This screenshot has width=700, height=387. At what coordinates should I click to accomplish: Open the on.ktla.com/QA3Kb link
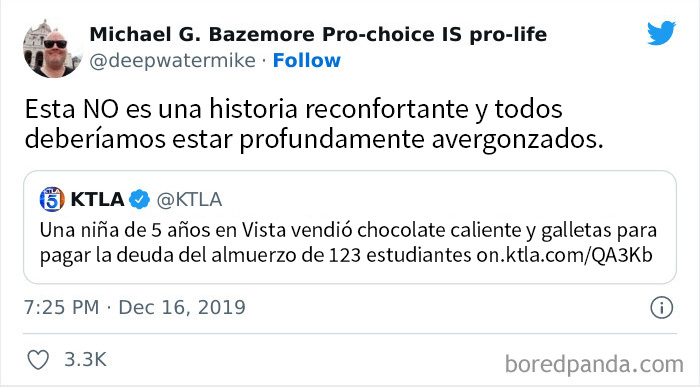(x=564, y=255)
